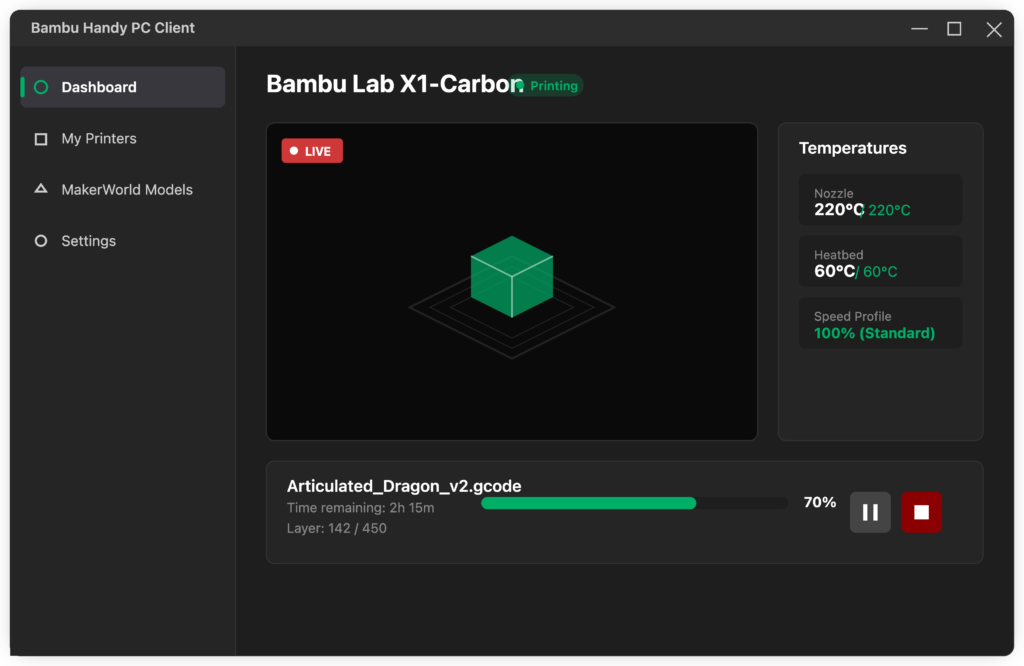The height and width of the screenshot is (666, 1024).
Task: Click the Time remaining: 2h 15m text
Action: pos(360,507)
